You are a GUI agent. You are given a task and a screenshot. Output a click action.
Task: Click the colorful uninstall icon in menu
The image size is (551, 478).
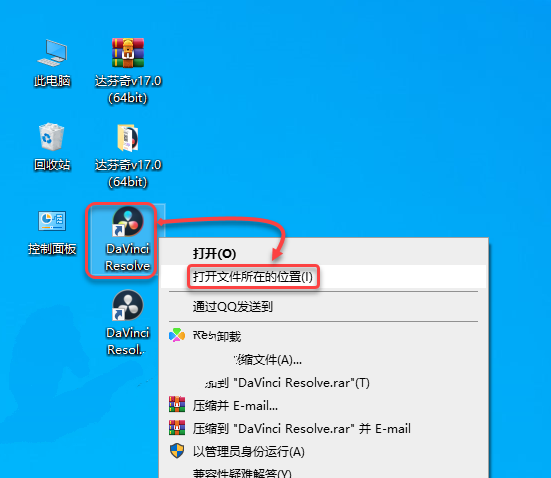pyautogui.click(x=177, y=336)
